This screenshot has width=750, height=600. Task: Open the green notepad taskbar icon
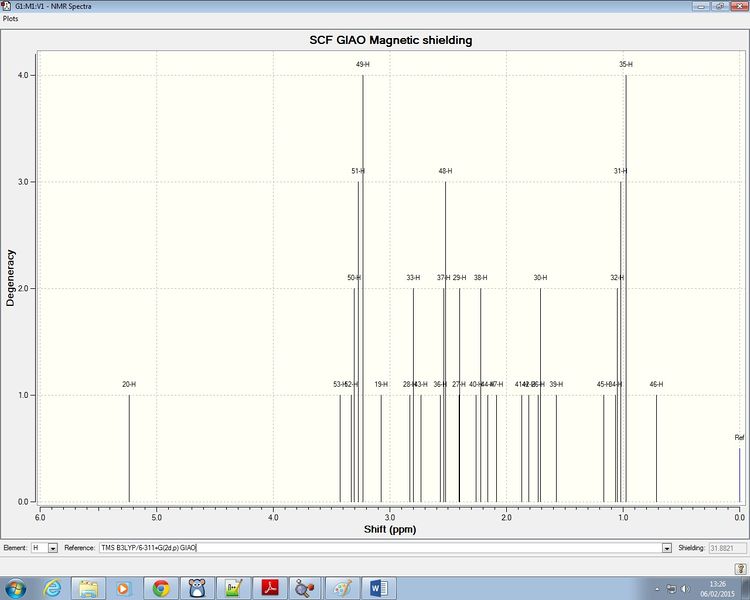click(233, 588)
